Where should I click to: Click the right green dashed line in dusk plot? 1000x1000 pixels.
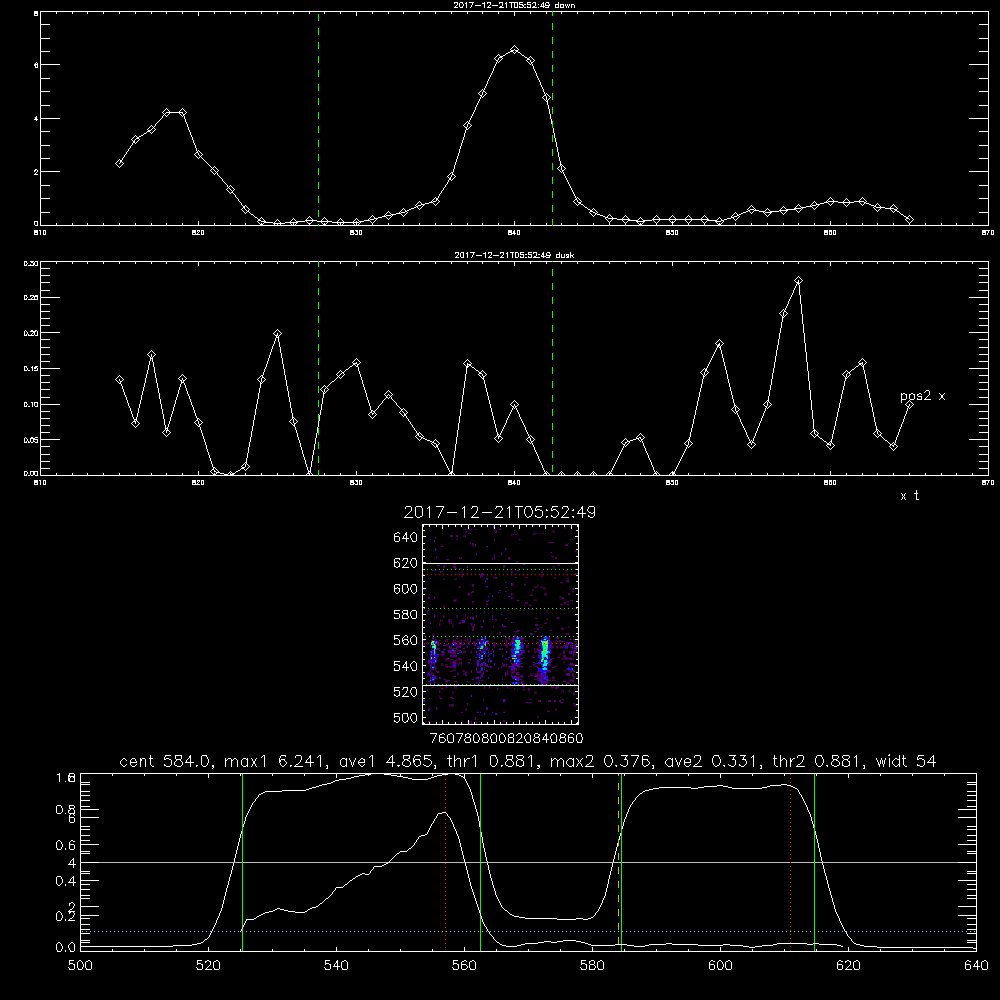[552, 368]
